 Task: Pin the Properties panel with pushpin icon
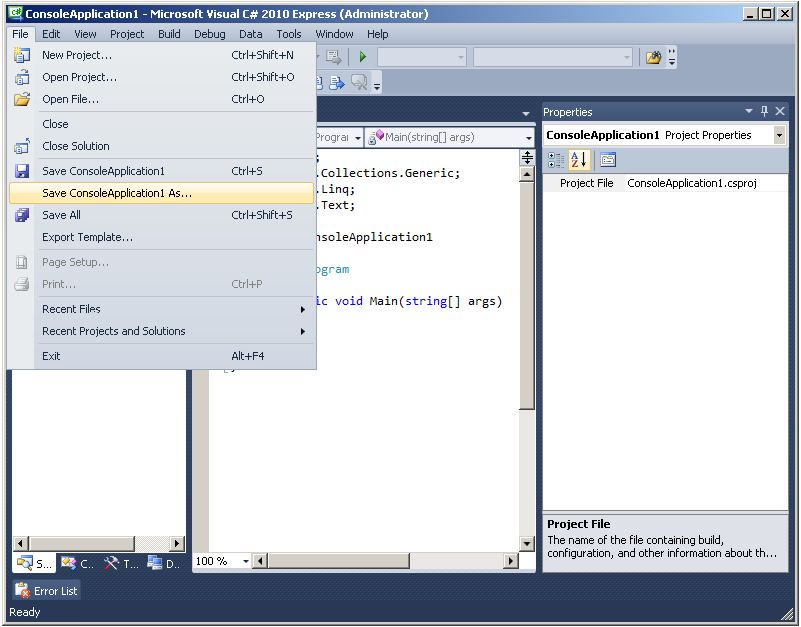click(764, 111)
